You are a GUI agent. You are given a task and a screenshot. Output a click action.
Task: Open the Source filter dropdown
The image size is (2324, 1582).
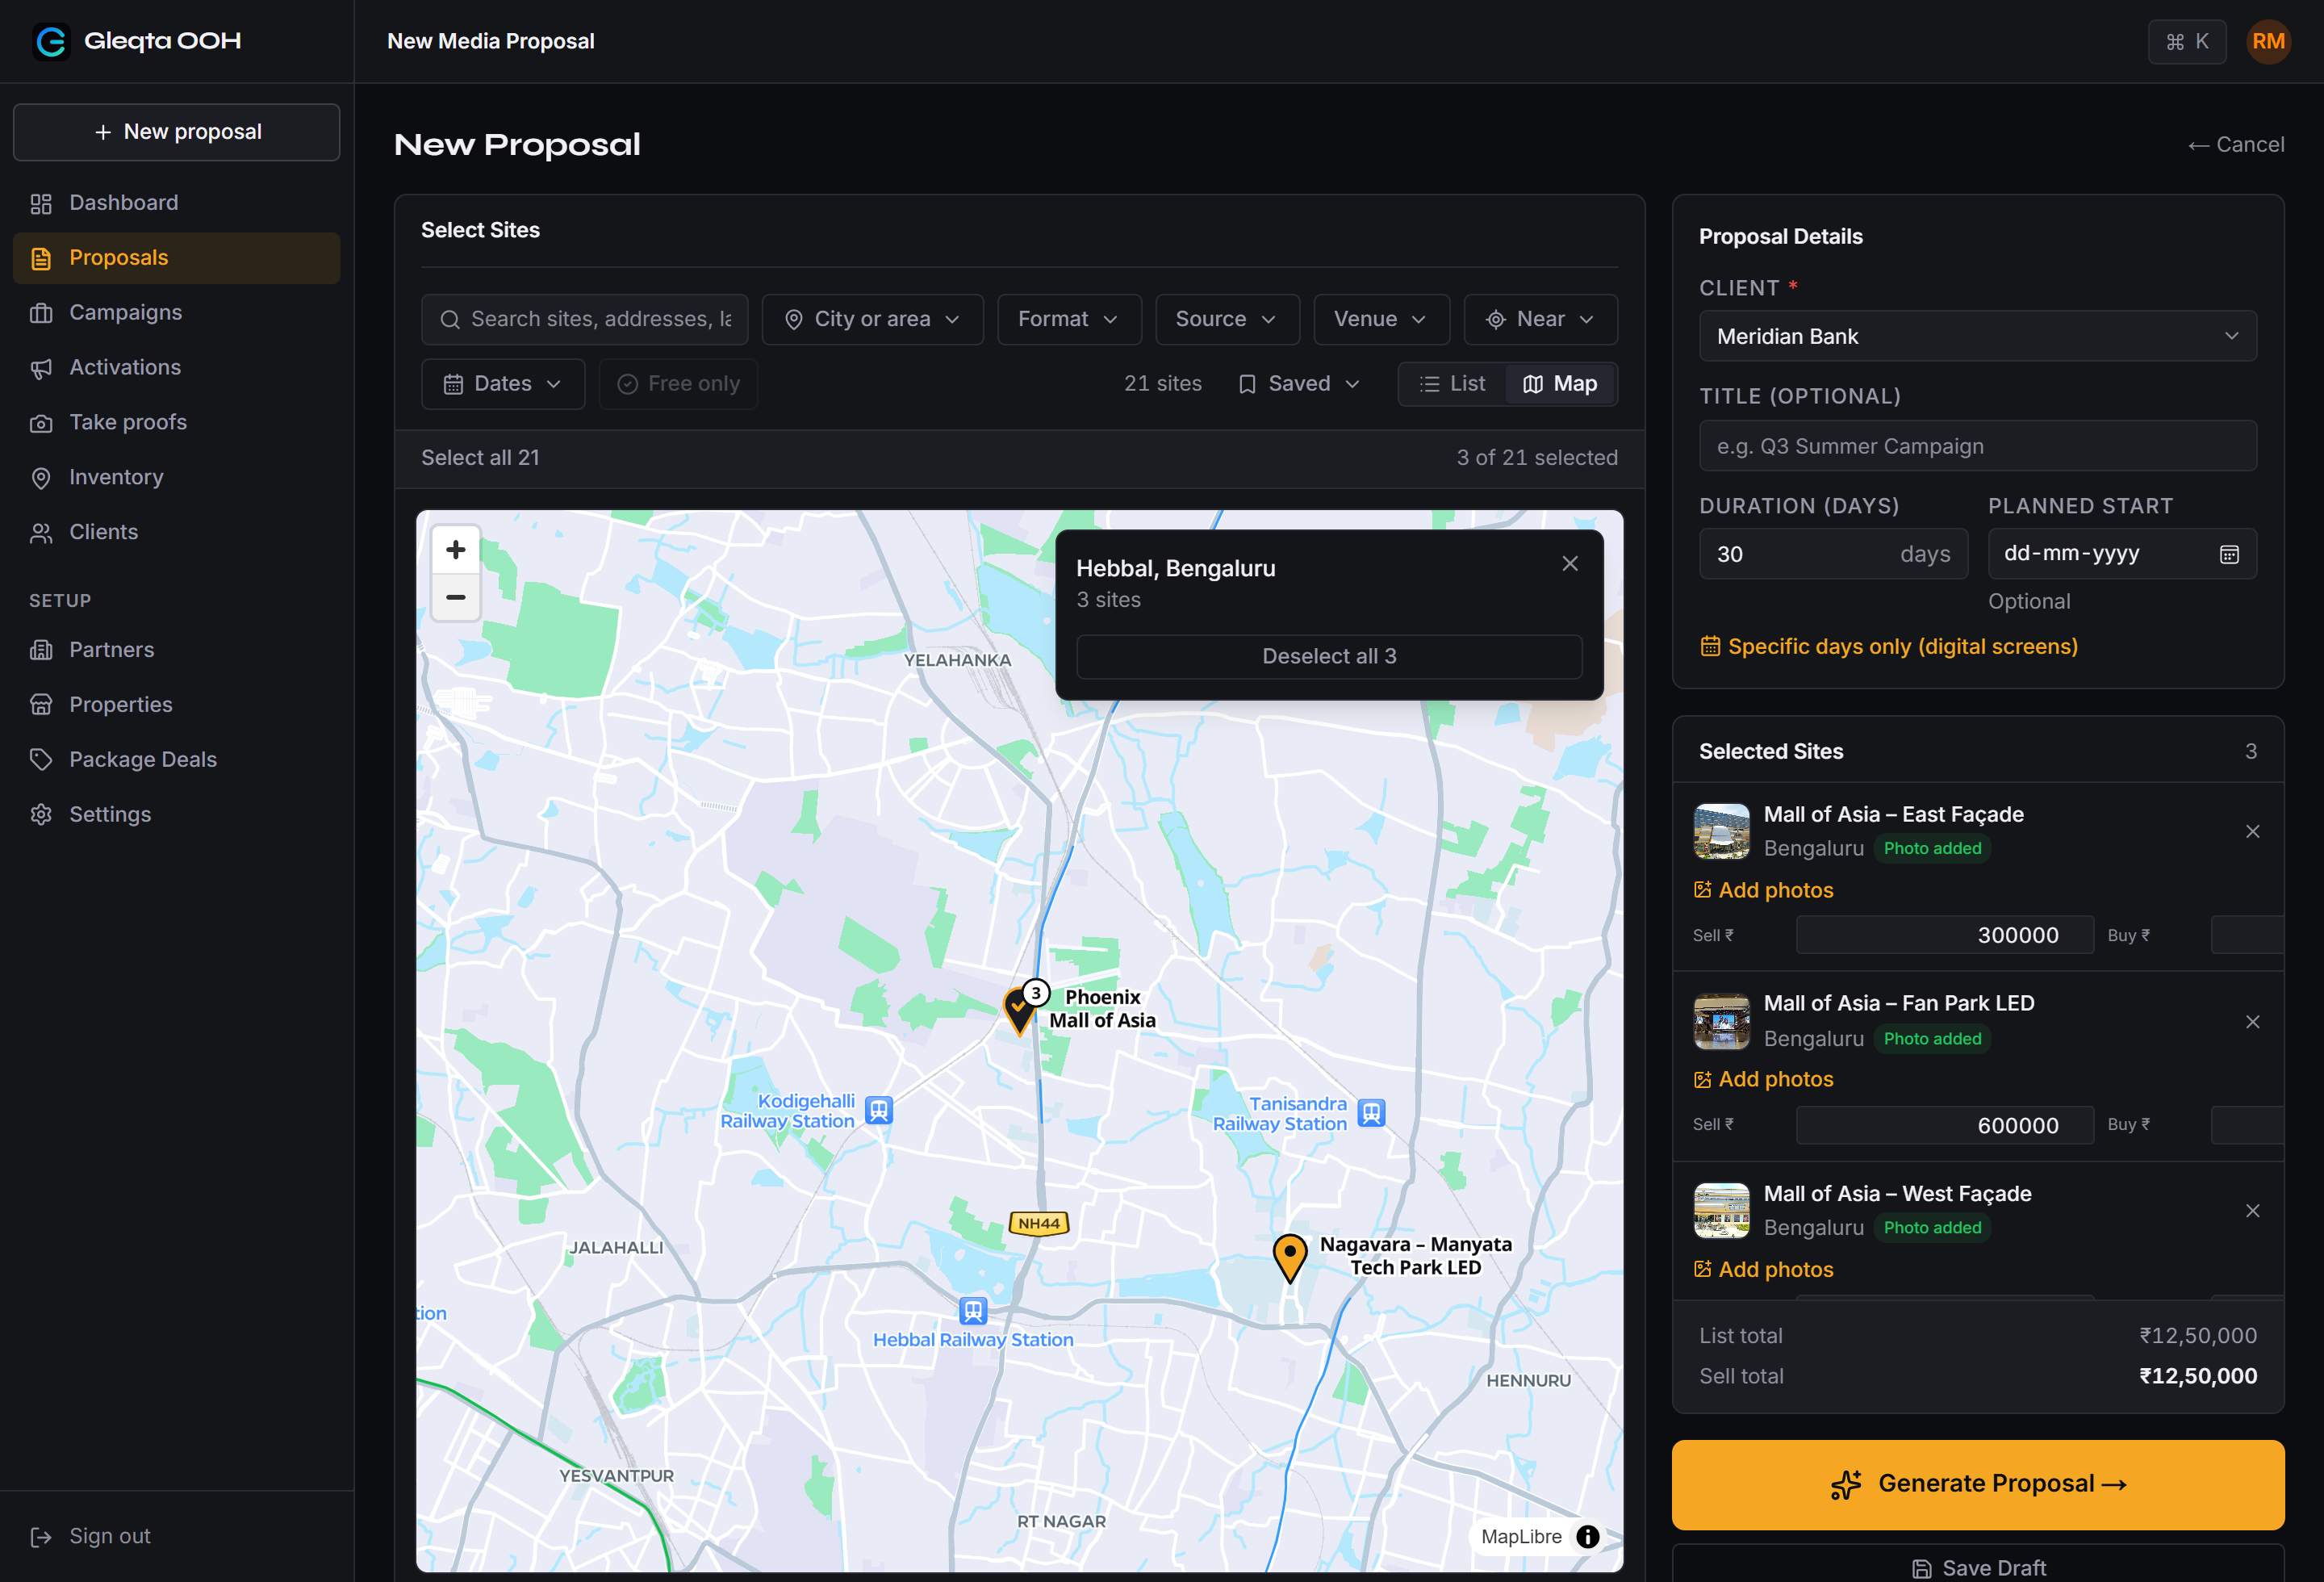[1227, 319]
